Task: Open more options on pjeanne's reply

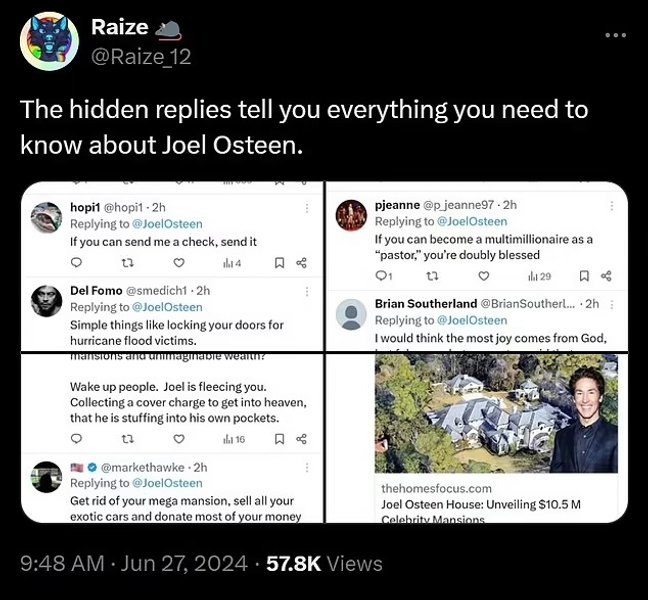Action: point(609,205)
